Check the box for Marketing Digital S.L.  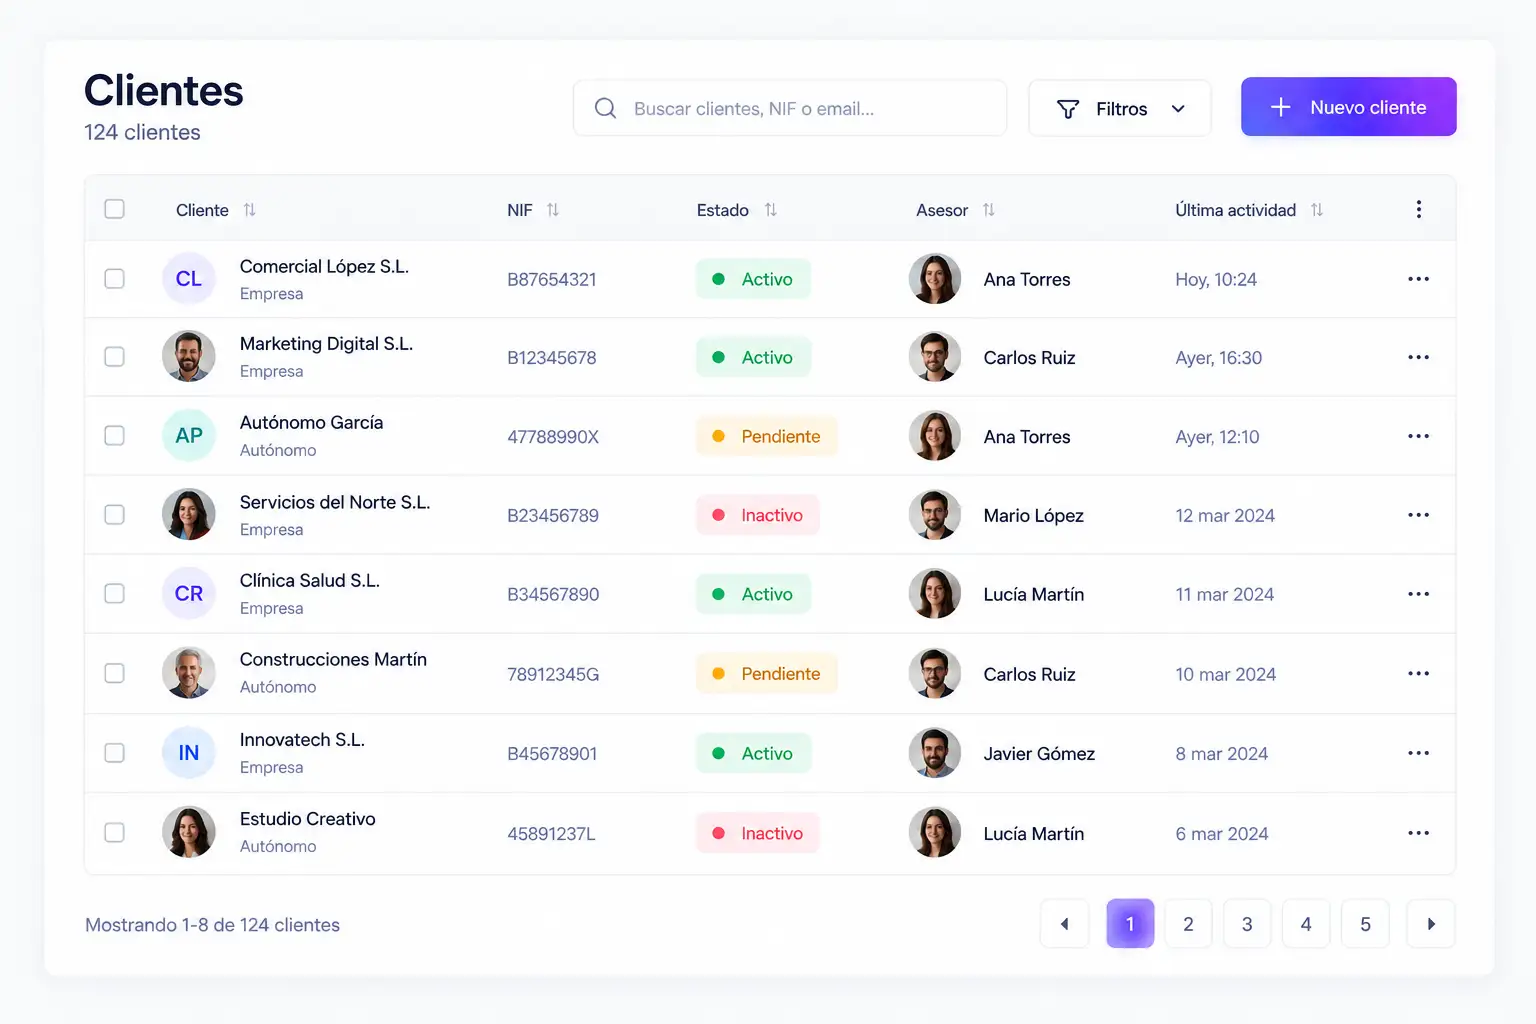tap(115, 357)
